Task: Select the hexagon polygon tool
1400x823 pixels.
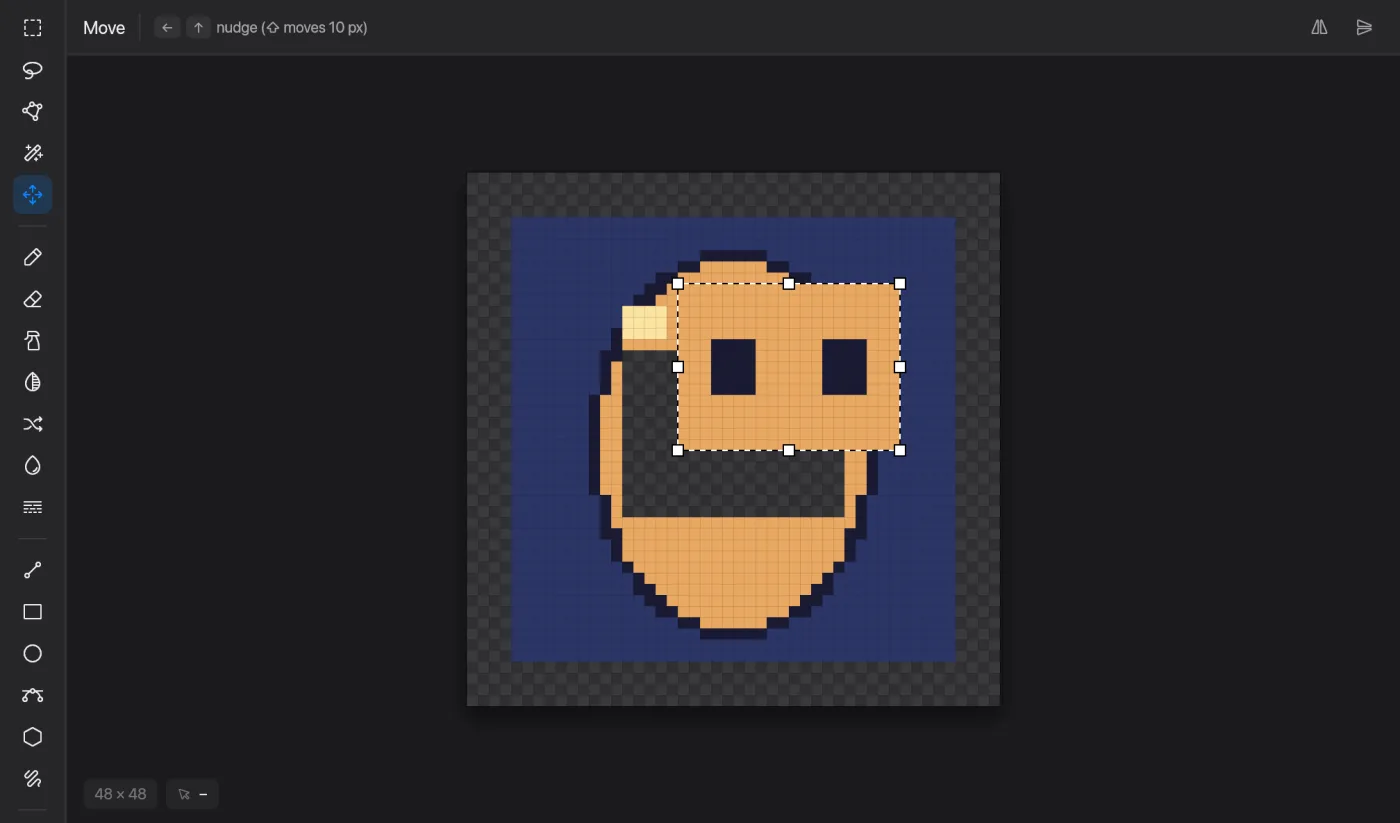Action: tap(33, 737)
